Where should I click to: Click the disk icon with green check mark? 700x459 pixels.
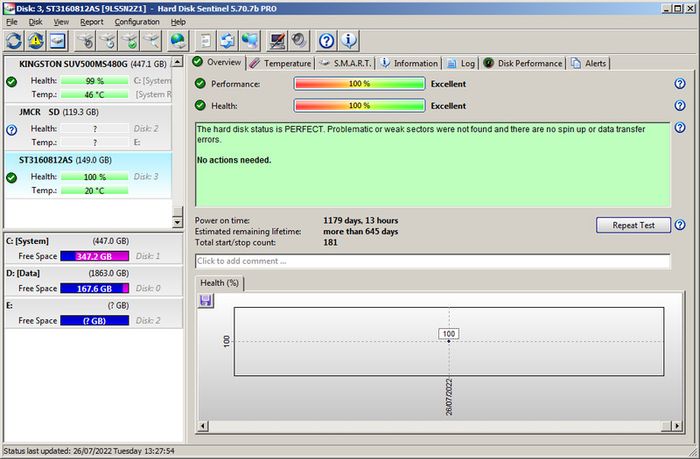pyautogui.click(x=130, y=41)
